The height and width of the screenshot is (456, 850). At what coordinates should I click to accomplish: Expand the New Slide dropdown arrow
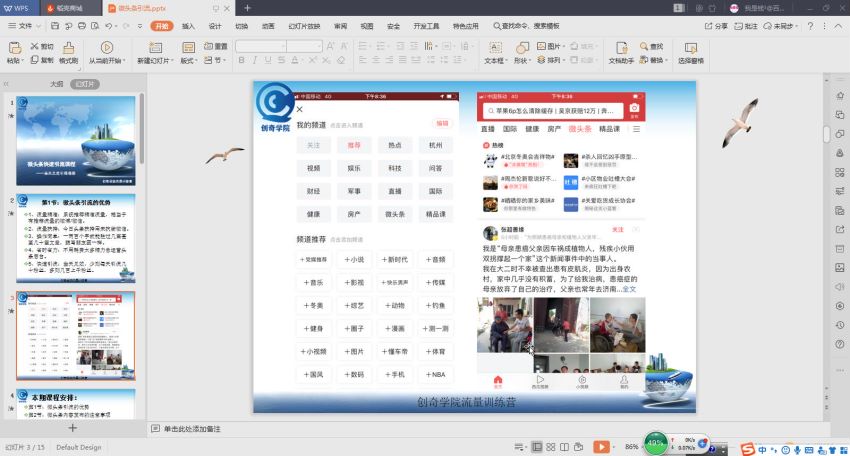[172, 61]
